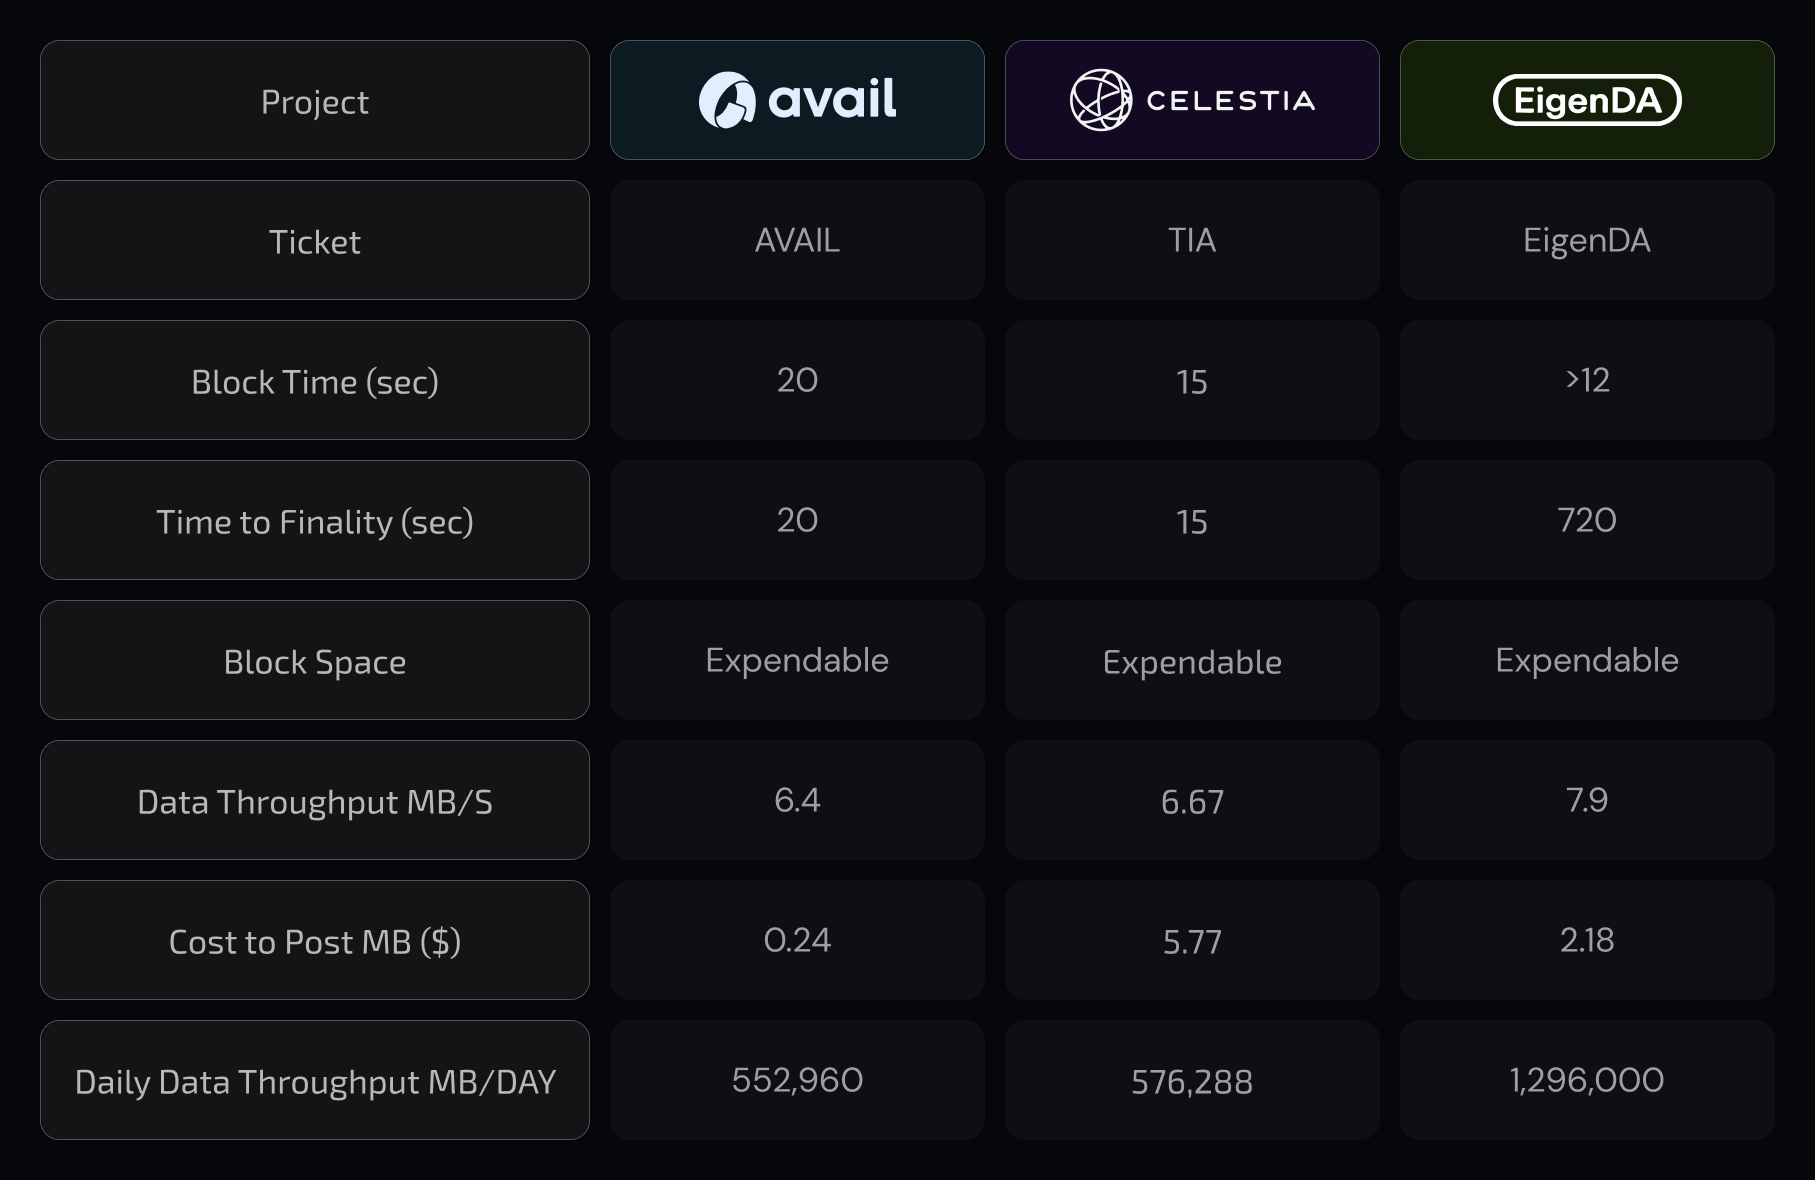This screenshot has width=1815, height=1180.
Task: Select the >12 block time cell
Action: click(x=1587, y=380)
